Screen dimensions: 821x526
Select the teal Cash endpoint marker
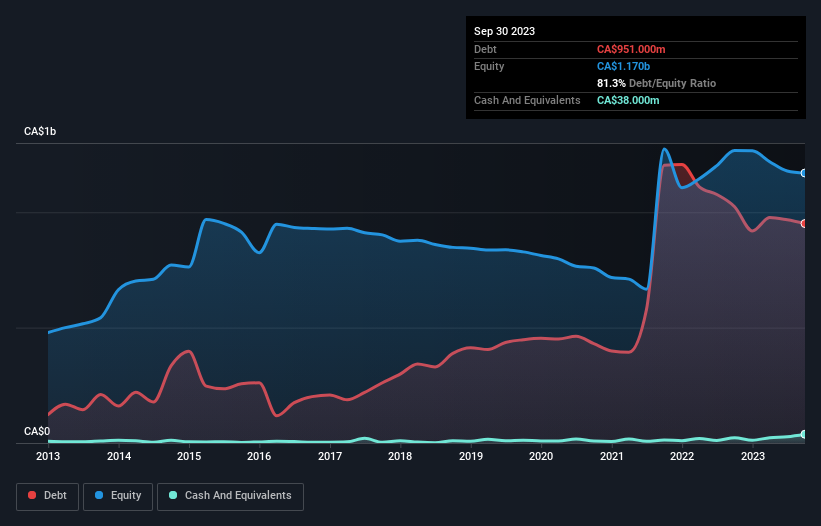[x=804, y=434]
